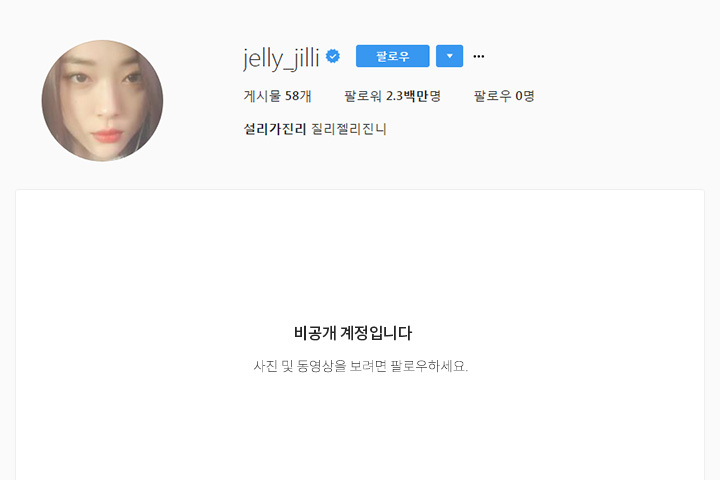The width and height of the screenshot is (720, 480).
Task: Click the 2.3백만명 follower count
Action: [x=413, y=96]
